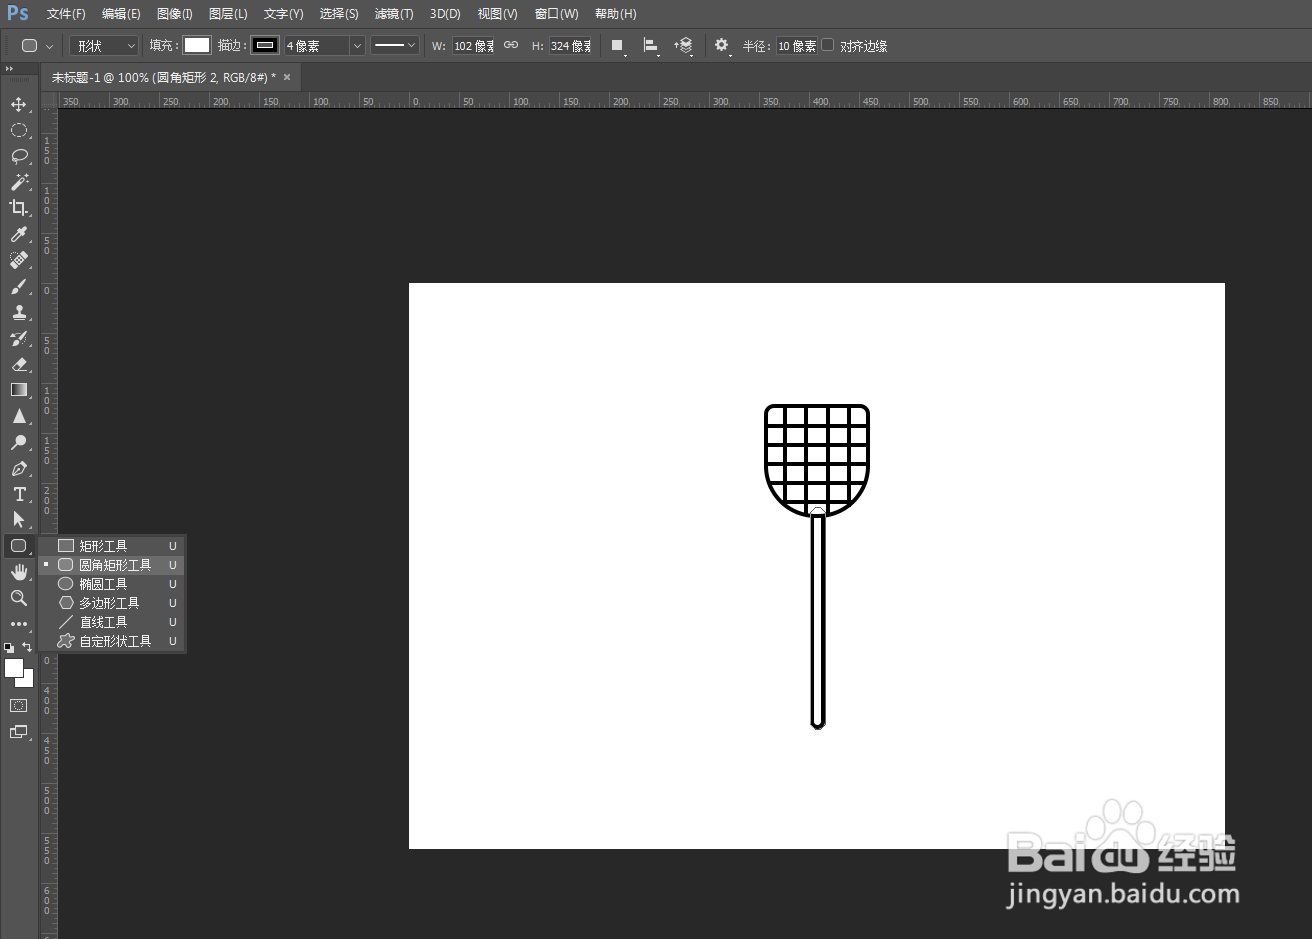Click the stroke color swatch

pos(265,45)
